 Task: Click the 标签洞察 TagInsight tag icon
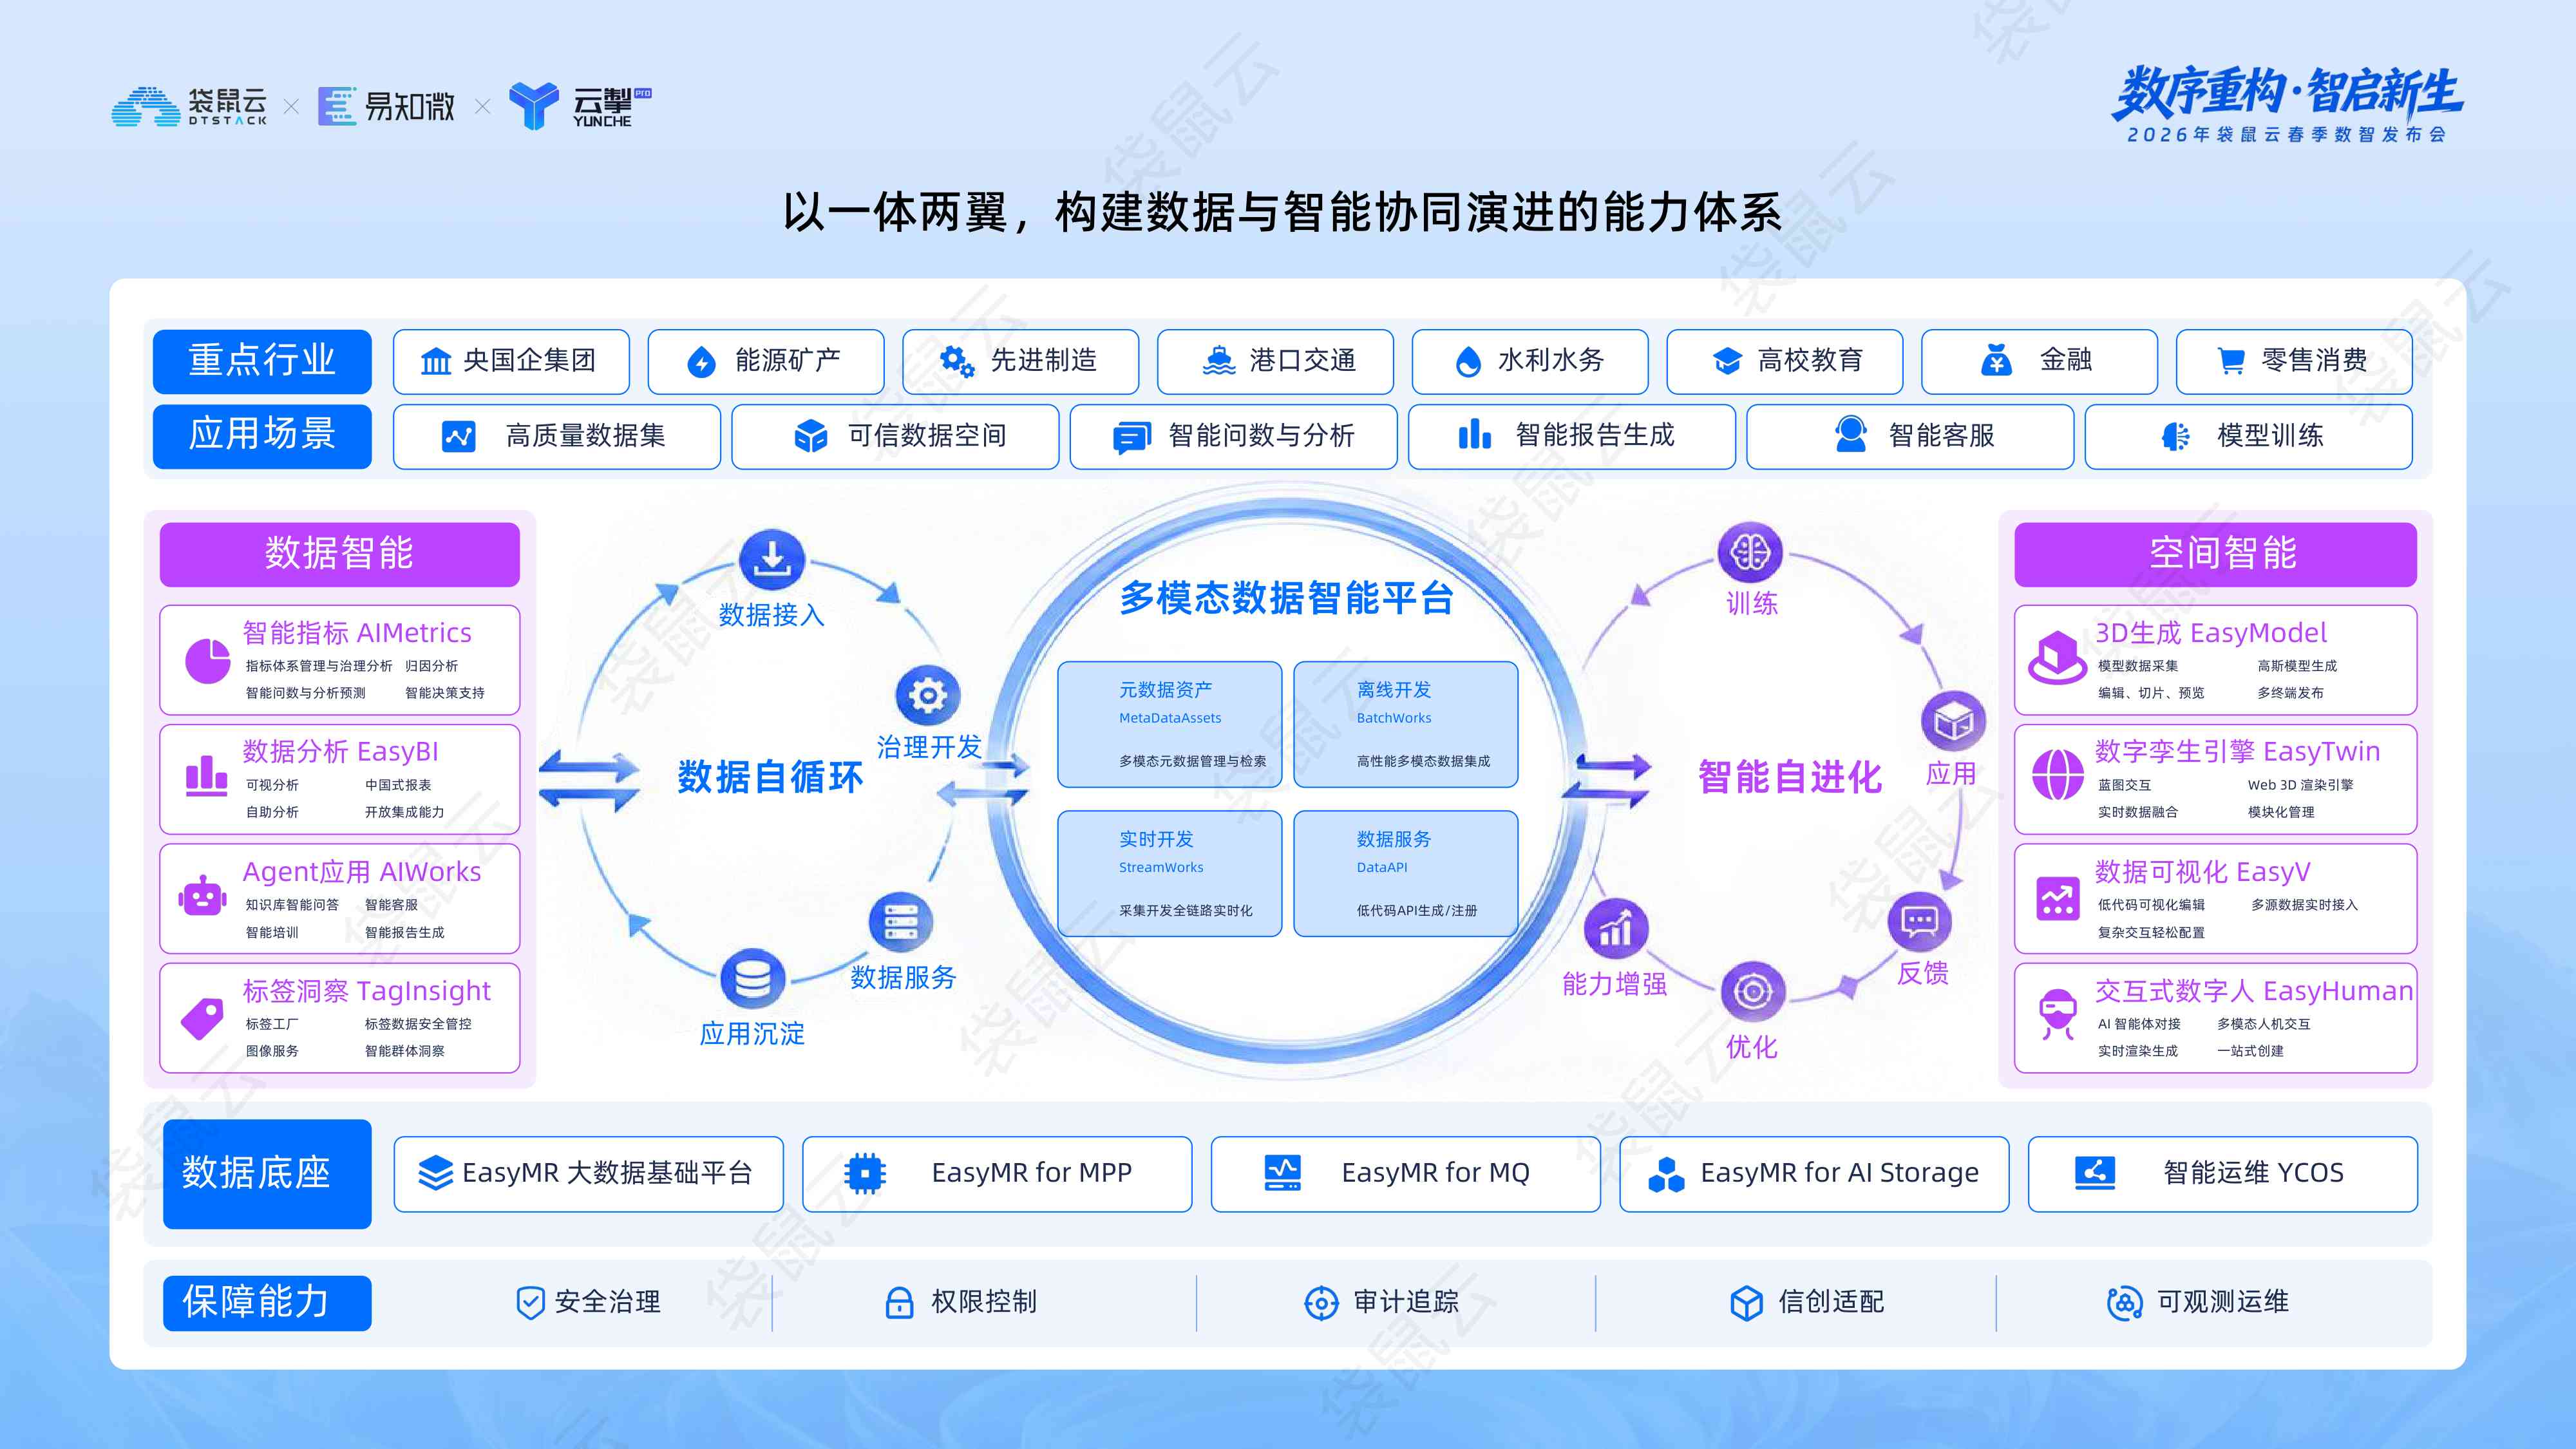(203, 1018)
